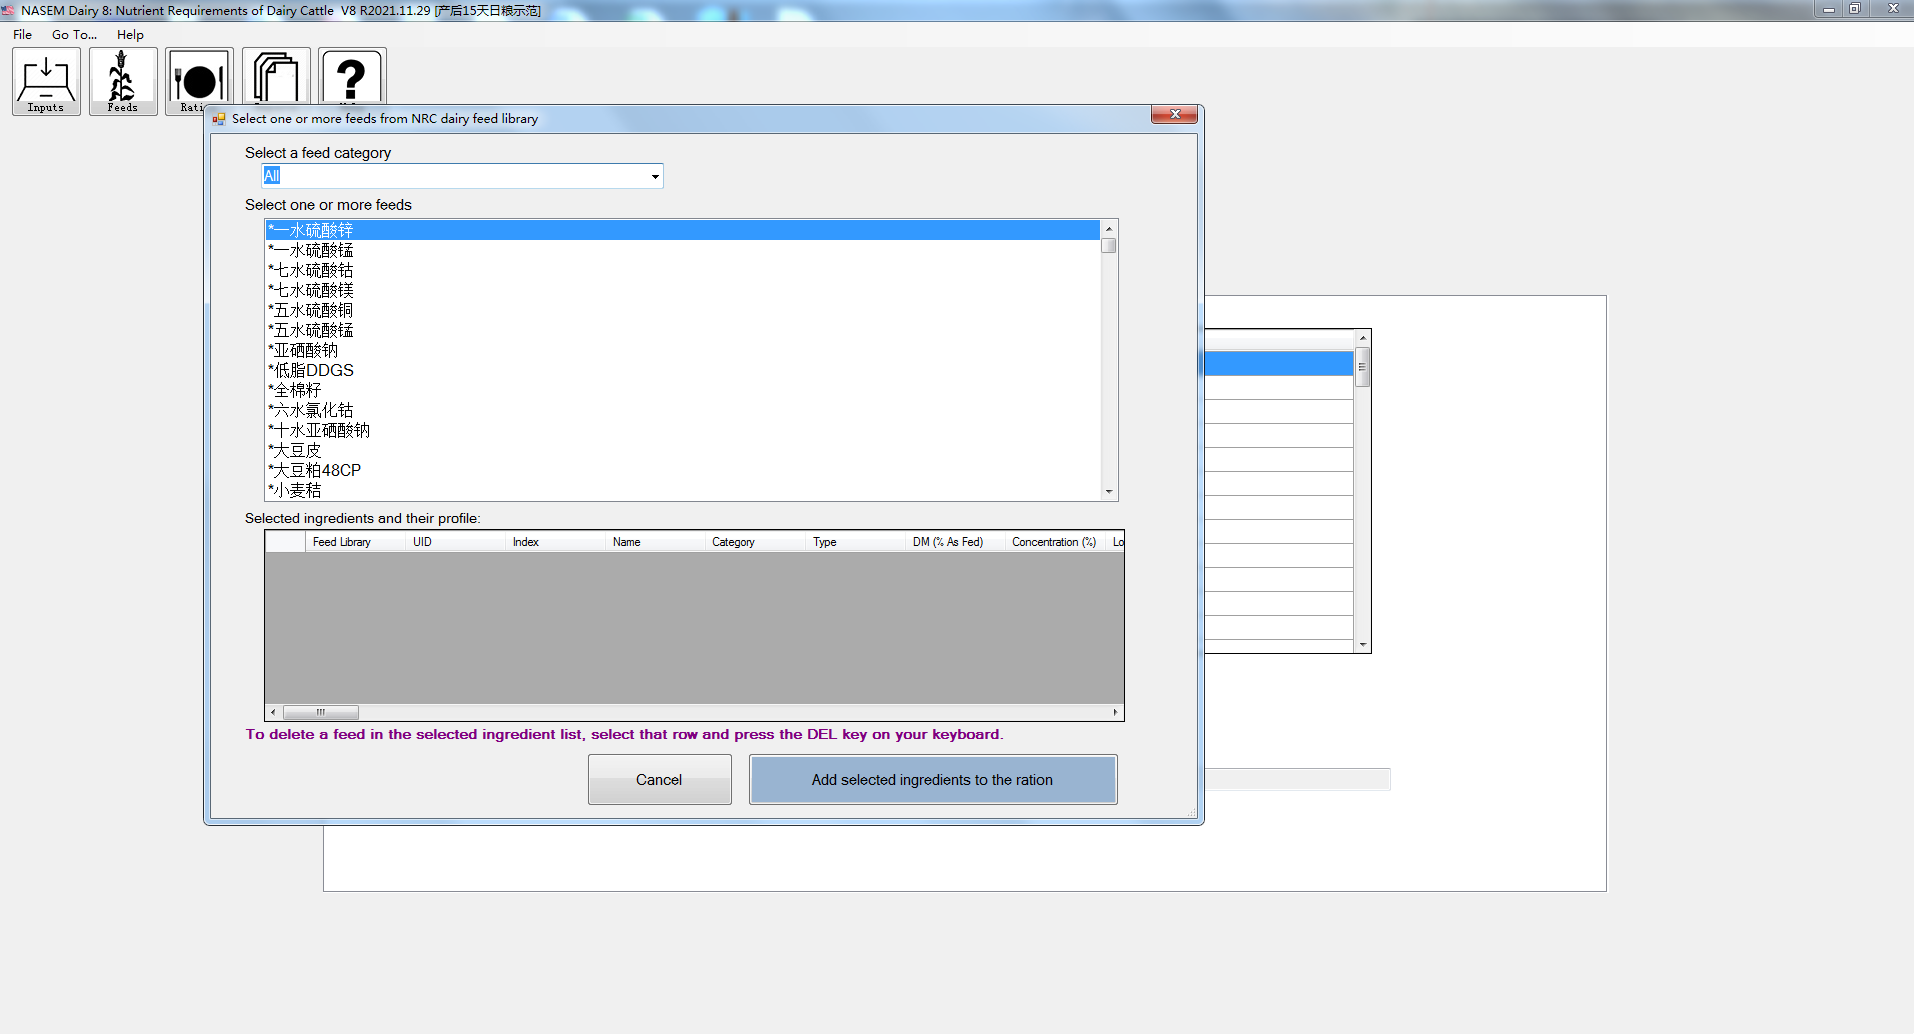Select feed *大豆皮
Screen dimensions: 1914x1034
[682, 450]
